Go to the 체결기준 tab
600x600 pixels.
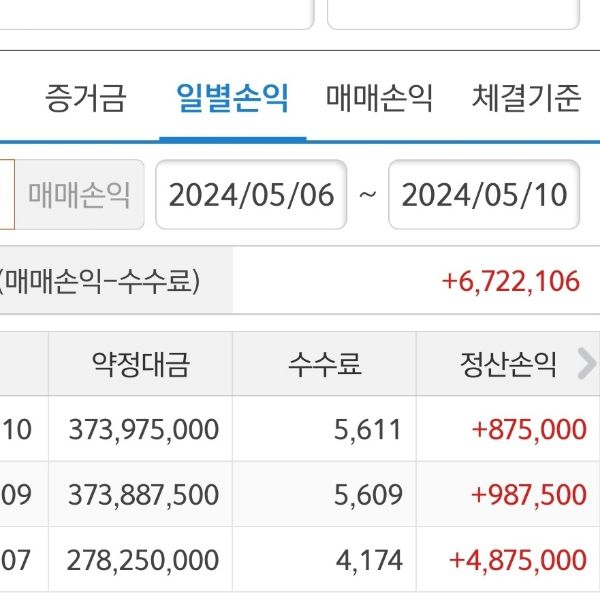526,98
